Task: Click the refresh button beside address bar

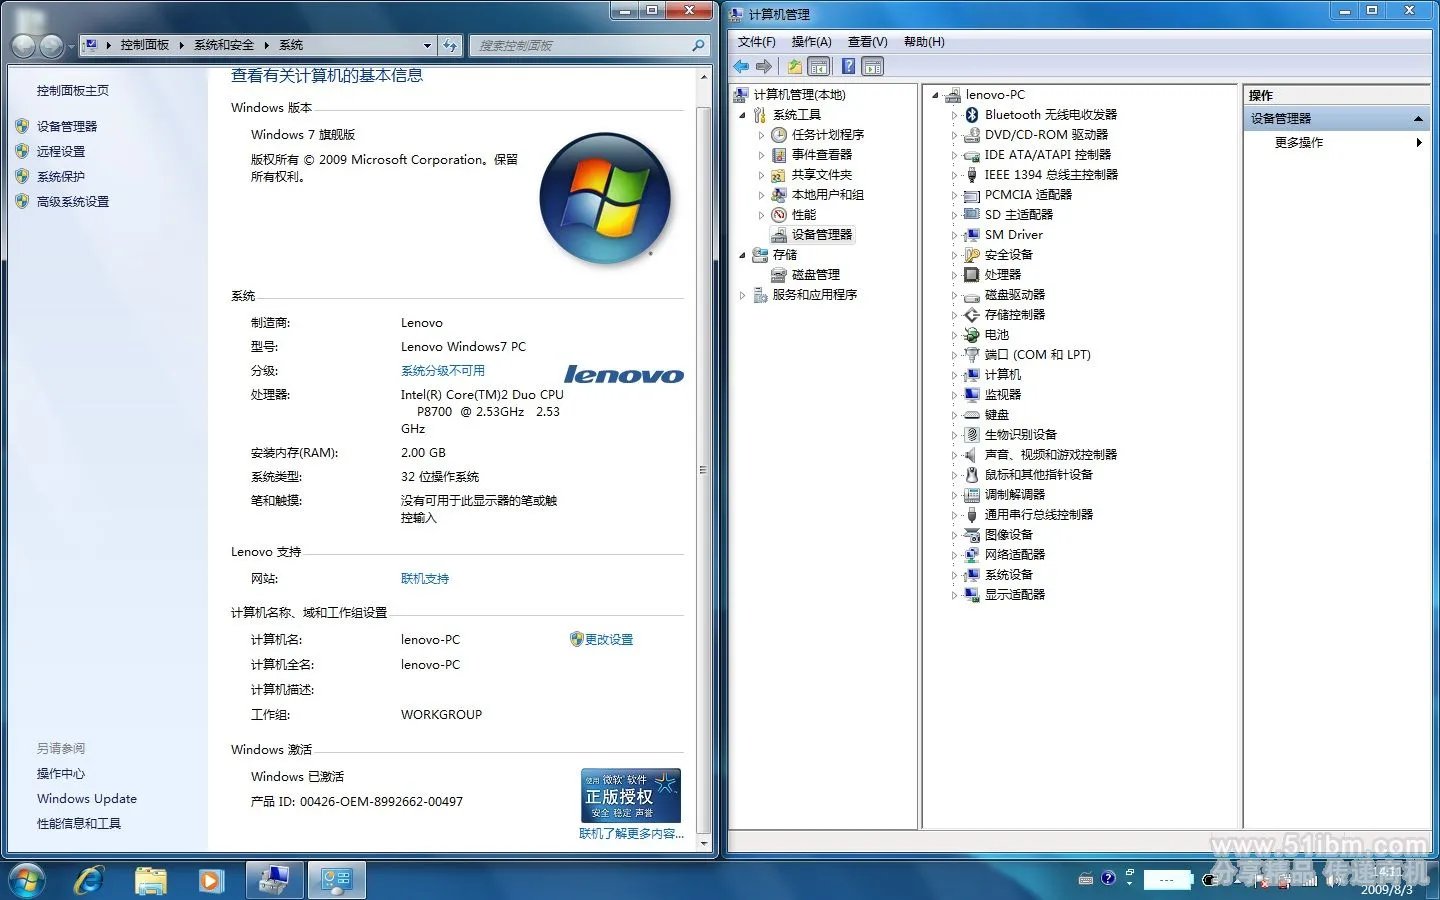Action: (x=451, y=45)
